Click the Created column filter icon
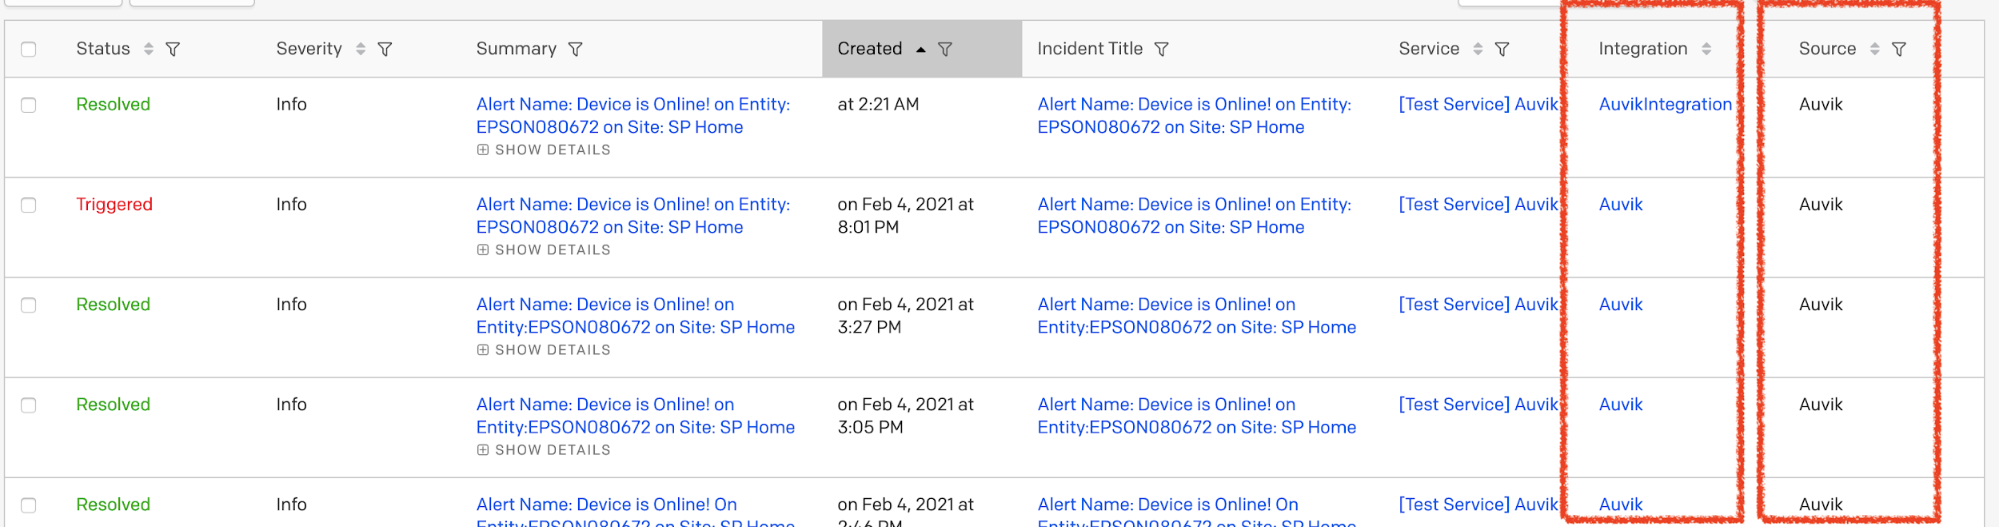 (945, 49)
